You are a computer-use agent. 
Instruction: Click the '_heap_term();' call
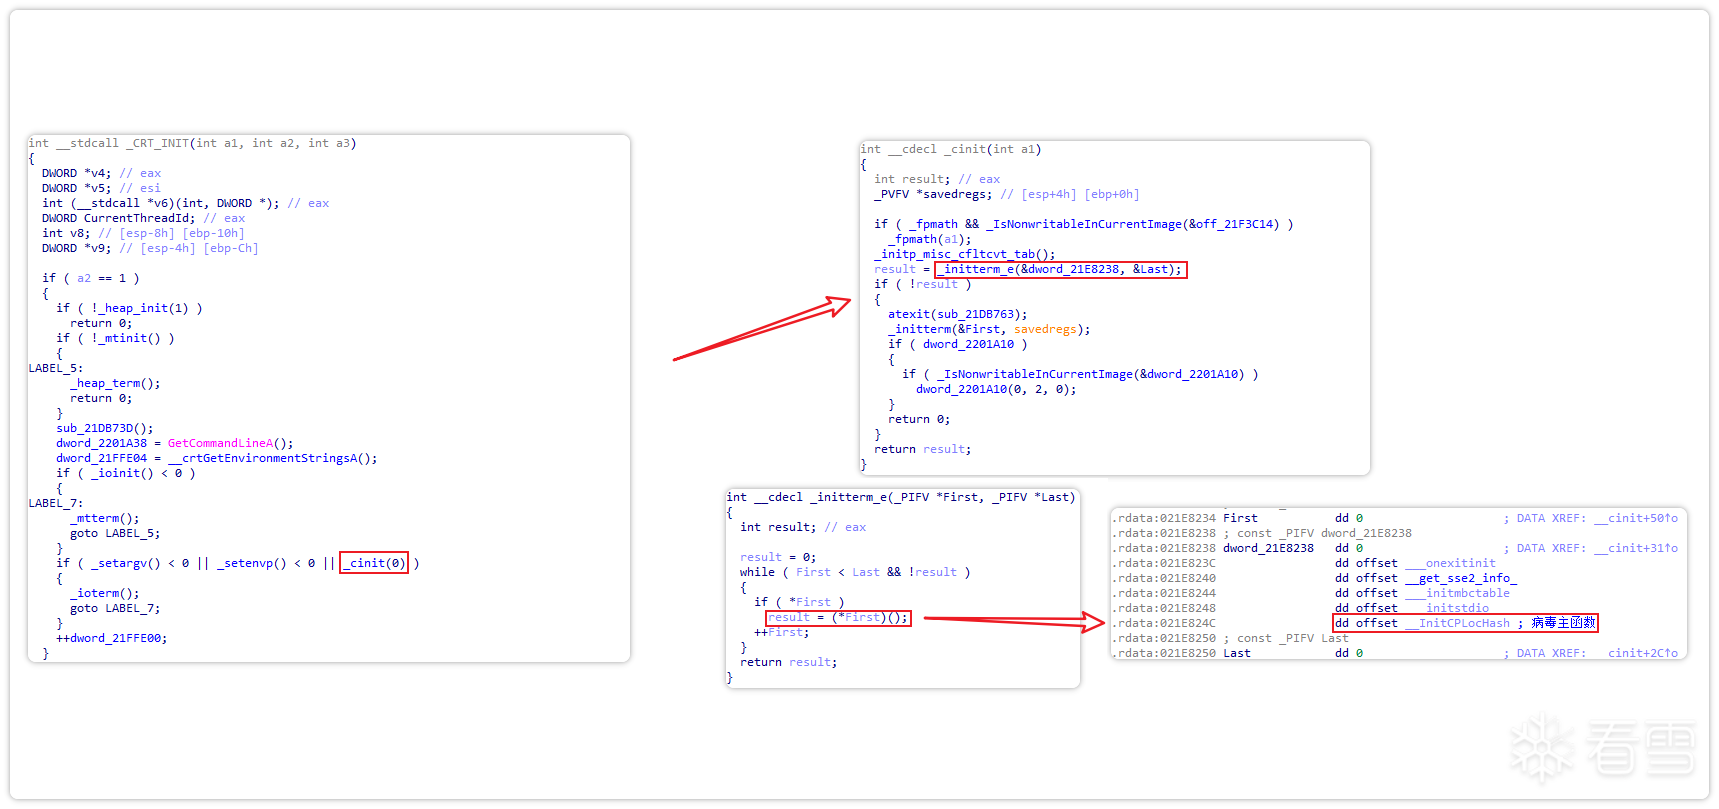(x=115, y=383)
